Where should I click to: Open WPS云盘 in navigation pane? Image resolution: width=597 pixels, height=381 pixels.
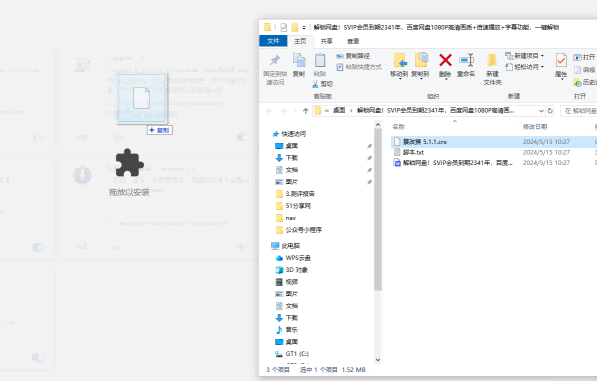298,258
